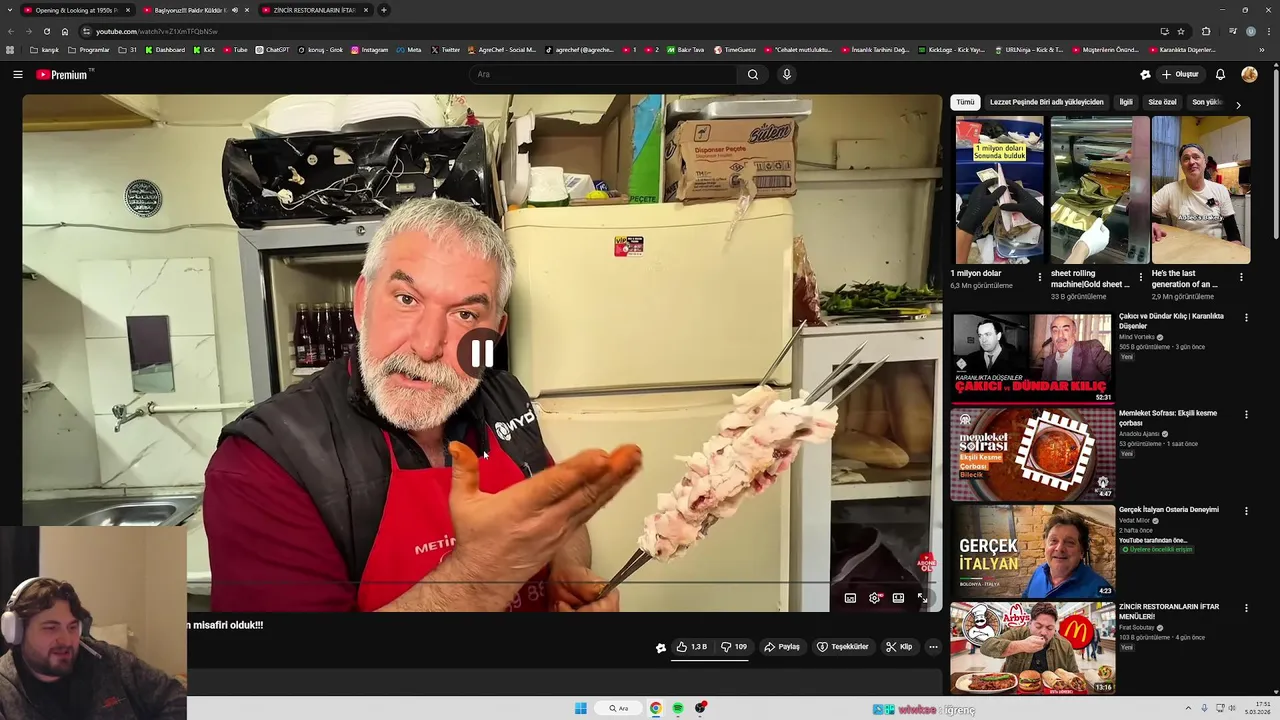1280x720 pixels.
Task: Open the Instagram bookmark
Action: pyautogui.click(x=370, y=50)
